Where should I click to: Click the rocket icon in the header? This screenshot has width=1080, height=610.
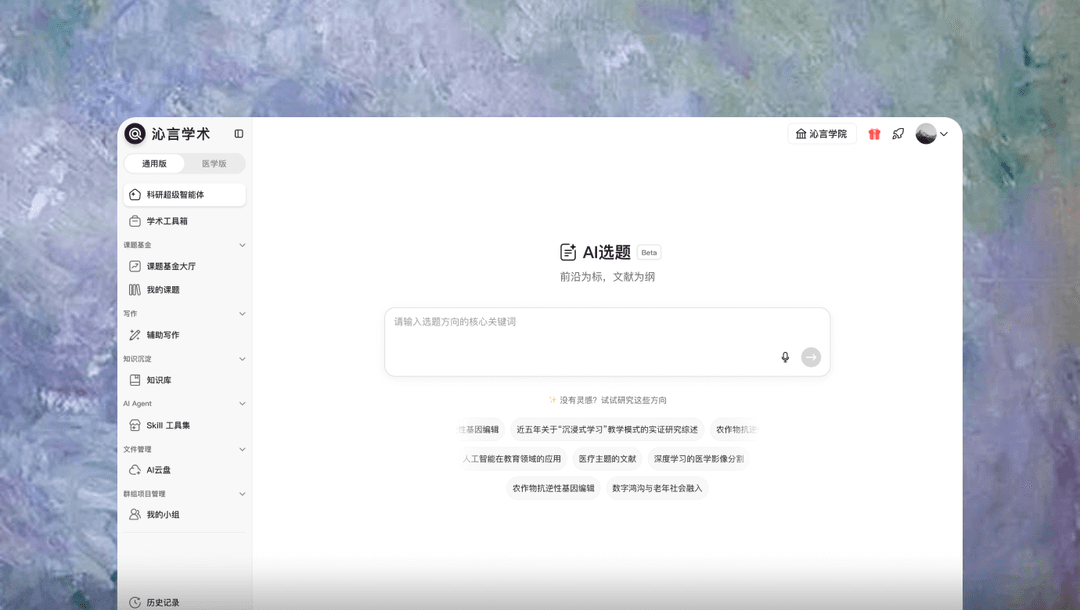coord(898,134)
